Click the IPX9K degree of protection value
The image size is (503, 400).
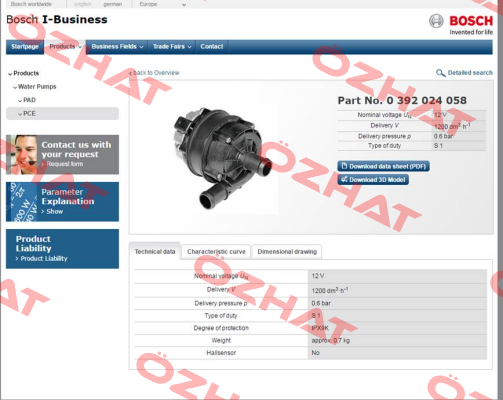click(320, 328)
